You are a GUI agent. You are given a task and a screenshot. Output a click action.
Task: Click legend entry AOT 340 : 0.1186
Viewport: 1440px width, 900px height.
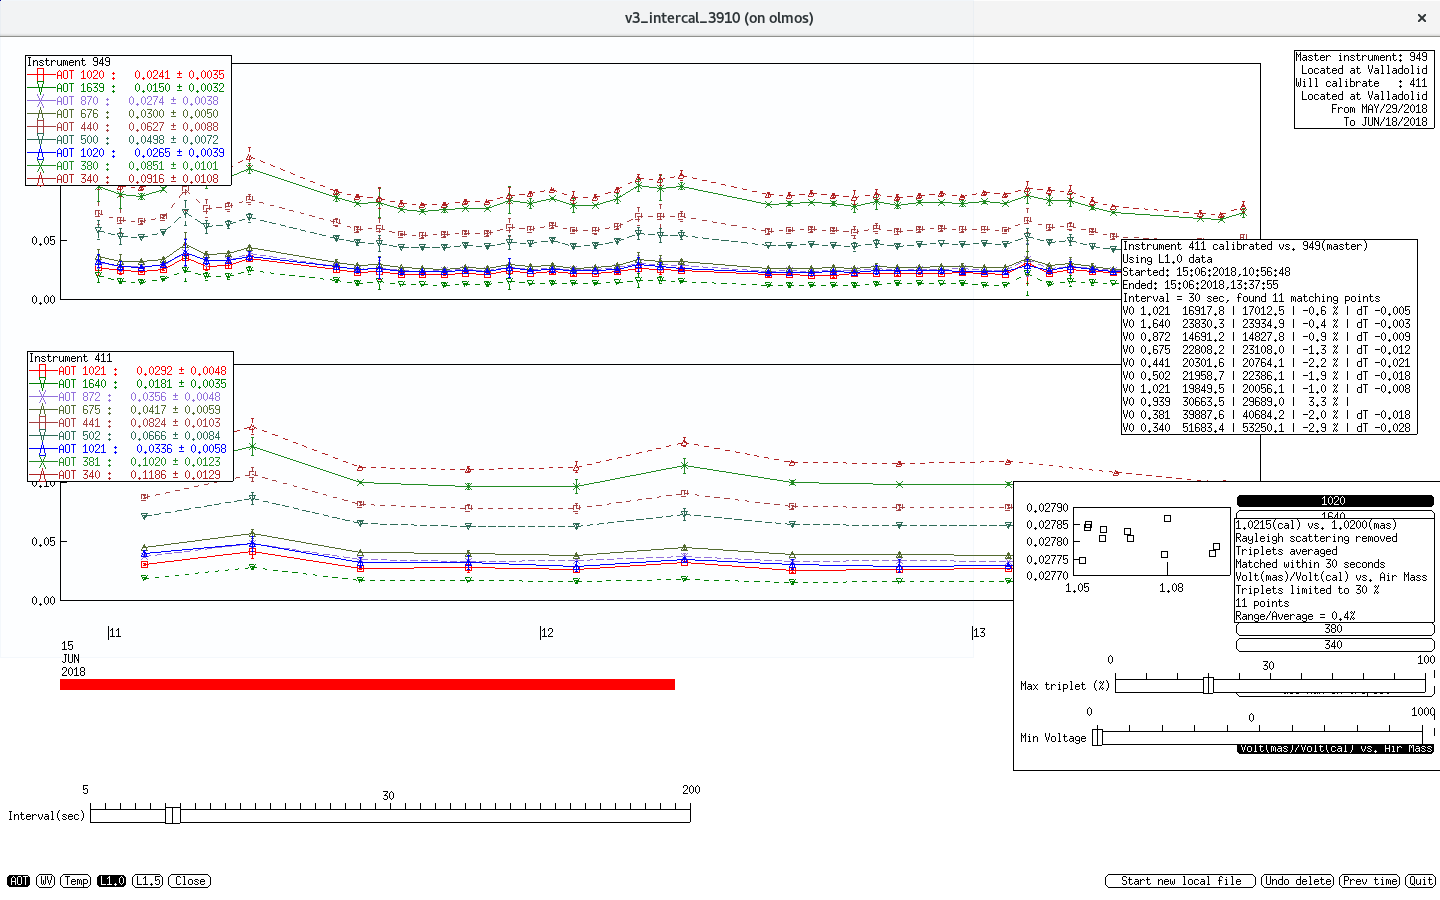pyautogui.click(x=130, y=475)
